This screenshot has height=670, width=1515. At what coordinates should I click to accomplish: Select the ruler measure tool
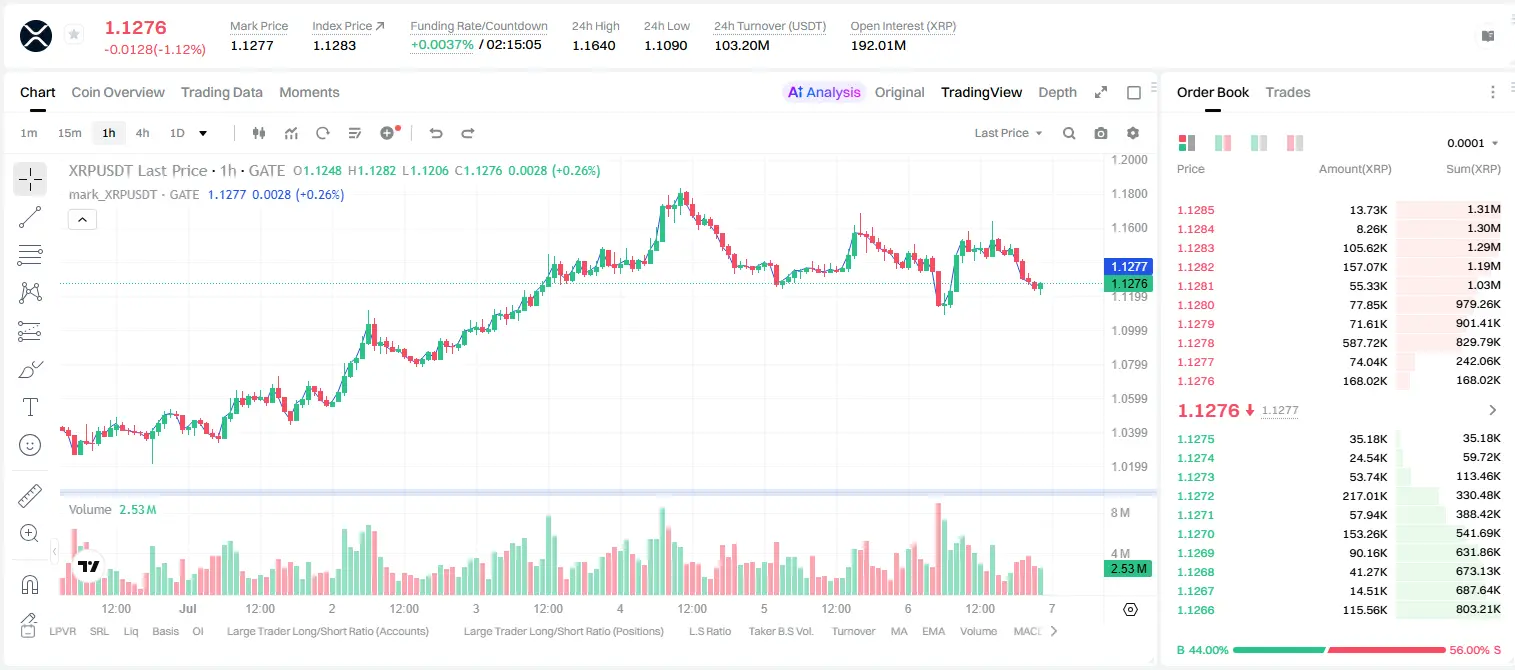(x=30, y=496)
